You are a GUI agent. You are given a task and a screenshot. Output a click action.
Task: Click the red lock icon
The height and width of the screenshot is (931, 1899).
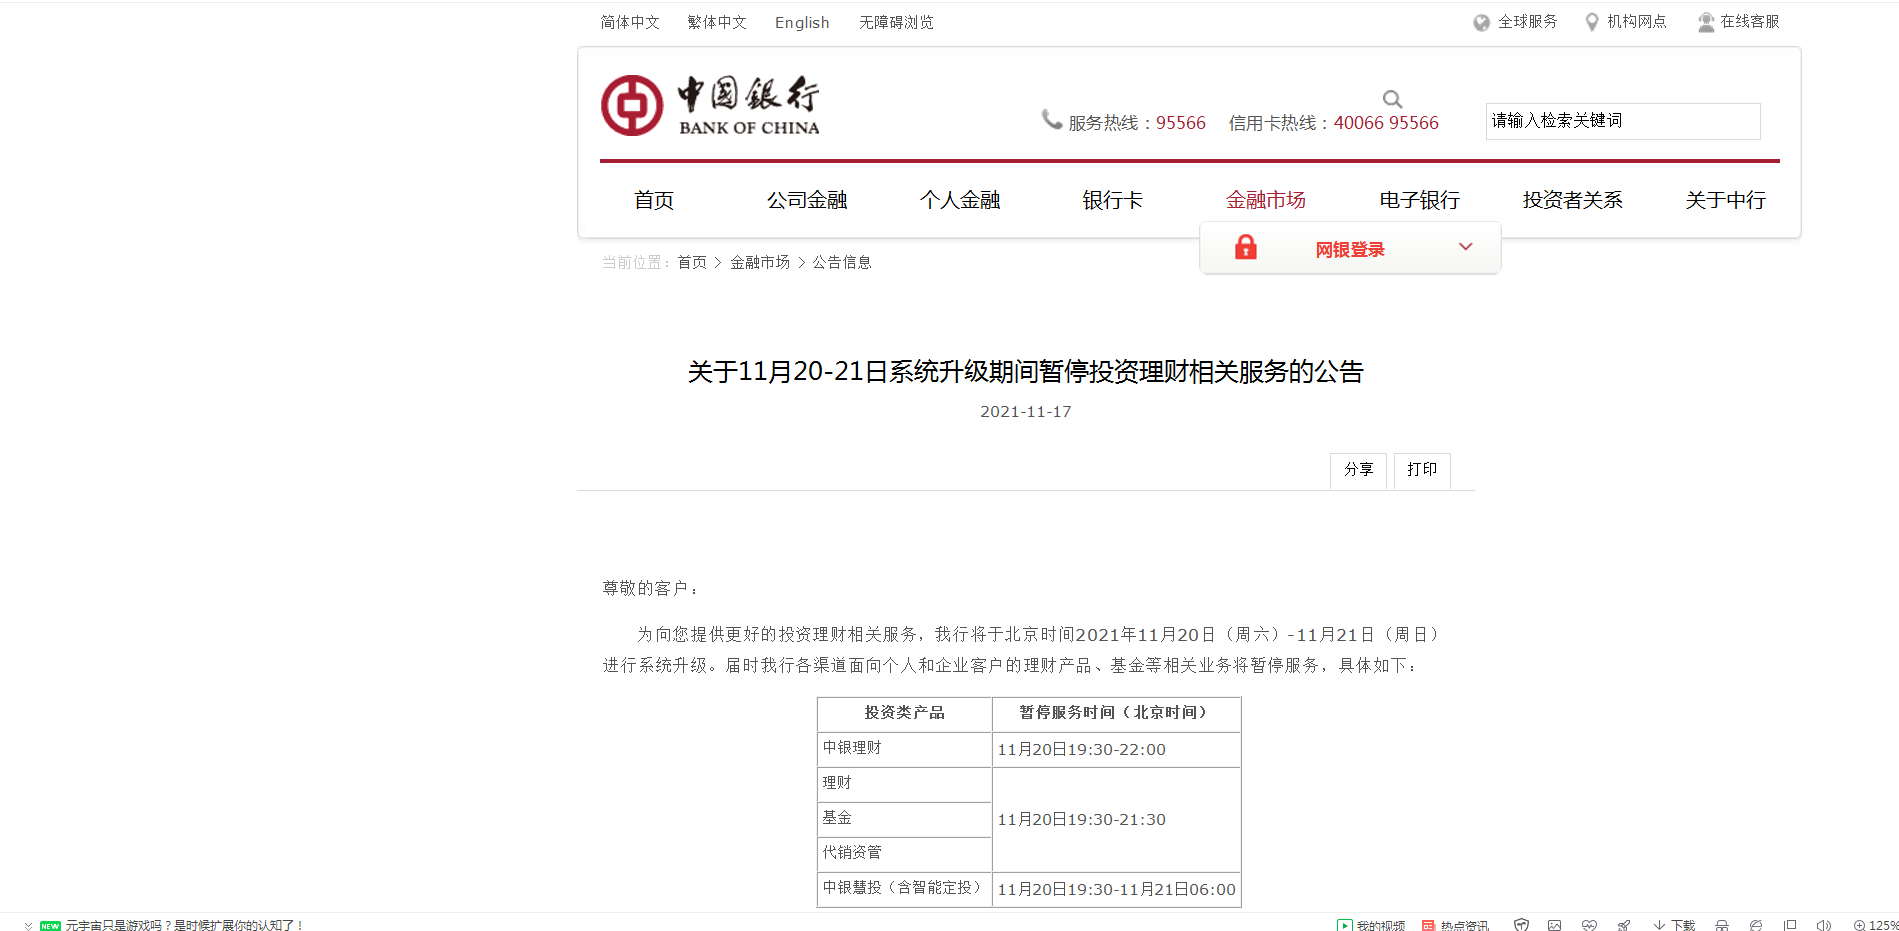[1245, 247]
